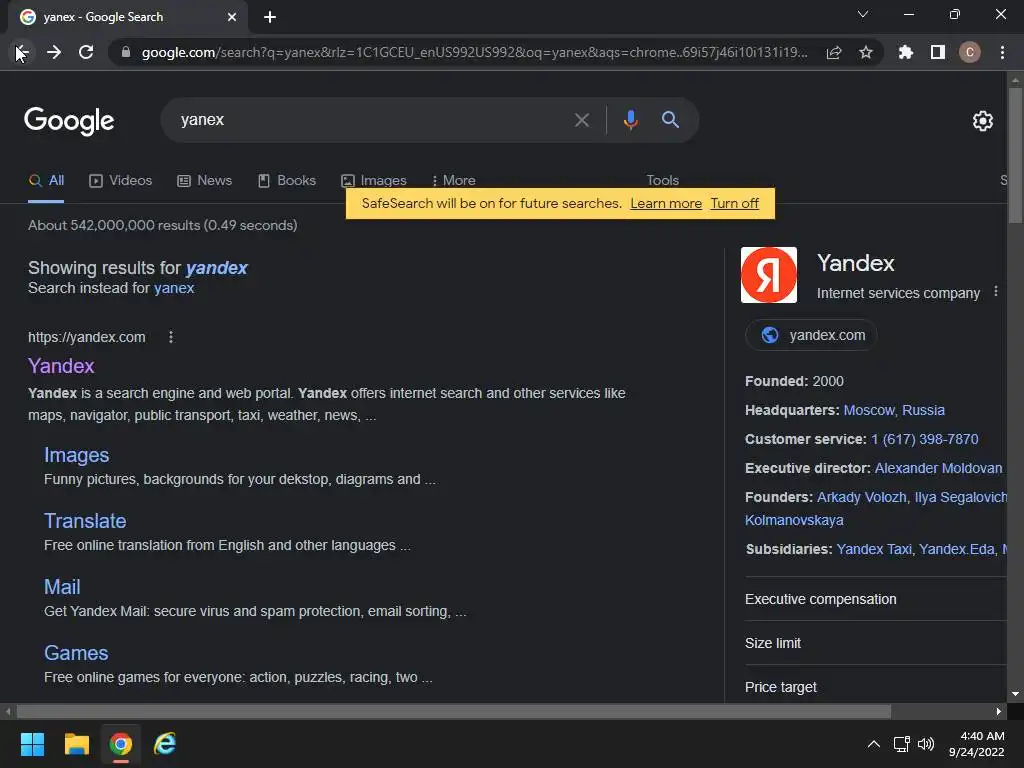The height and width of the screenshot is (768, 1024).
Task: Open the network status tray icon
Action: pyautogui.click(x=902, y=744)
